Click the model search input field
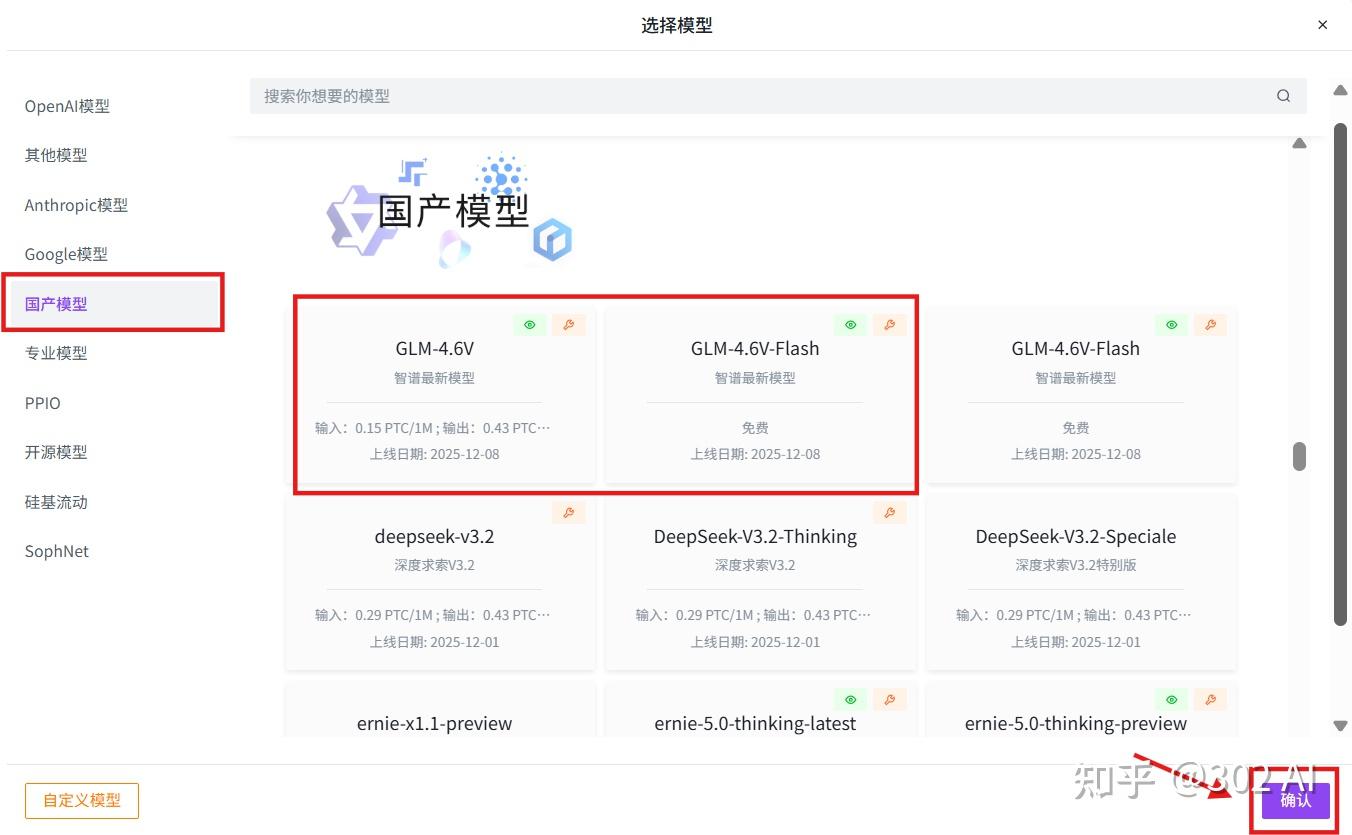 700,95
